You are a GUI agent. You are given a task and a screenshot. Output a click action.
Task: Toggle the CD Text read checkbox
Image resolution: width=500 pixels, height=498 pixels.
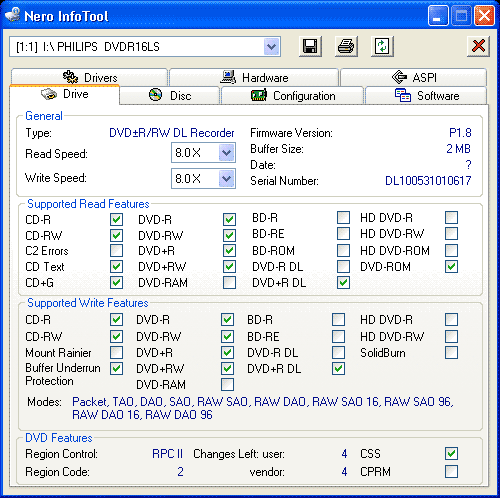click(x=116, y=266)
